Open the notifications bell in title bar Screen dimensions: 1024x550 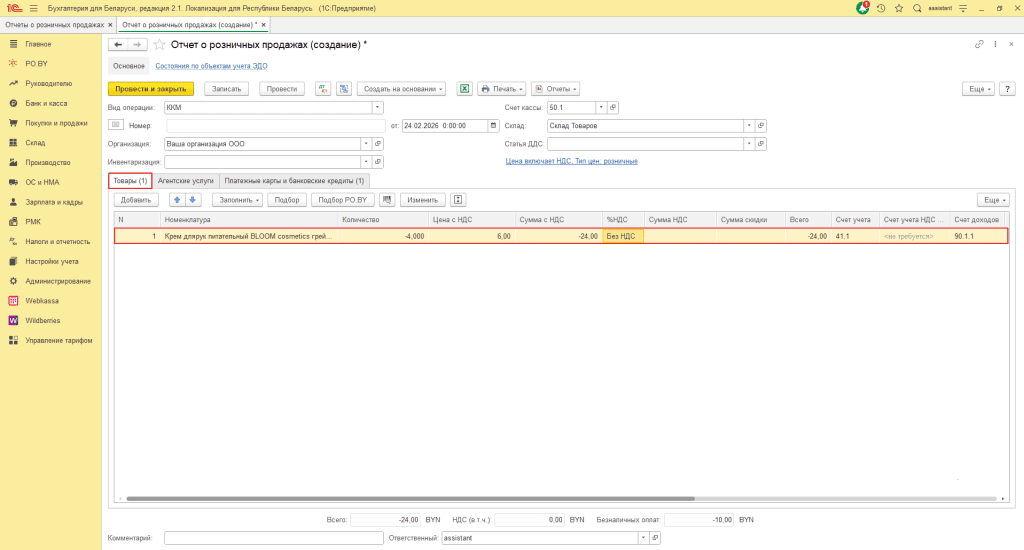[x=862, y=8]
